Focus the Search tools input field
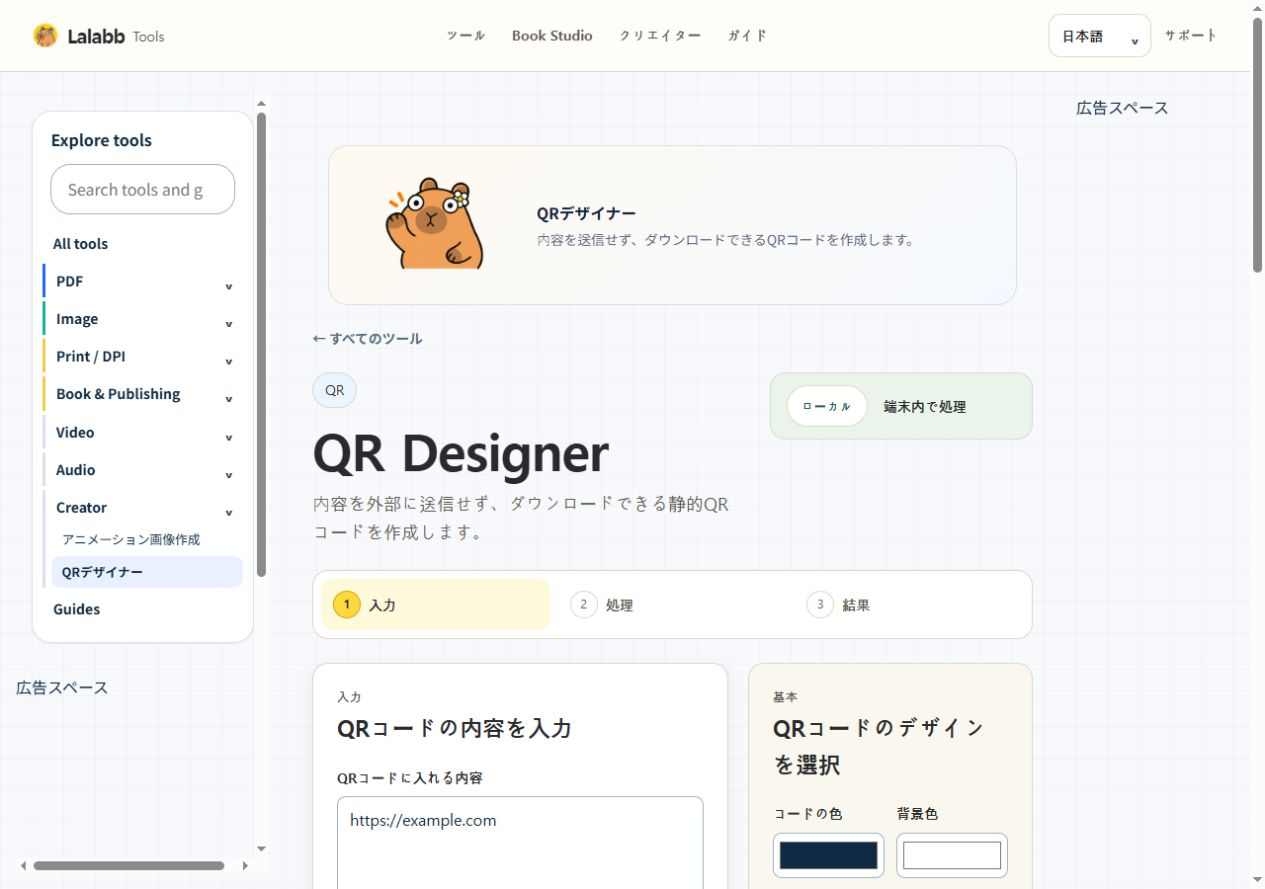This screenshot has height=889, width=1265. point(143,189)
